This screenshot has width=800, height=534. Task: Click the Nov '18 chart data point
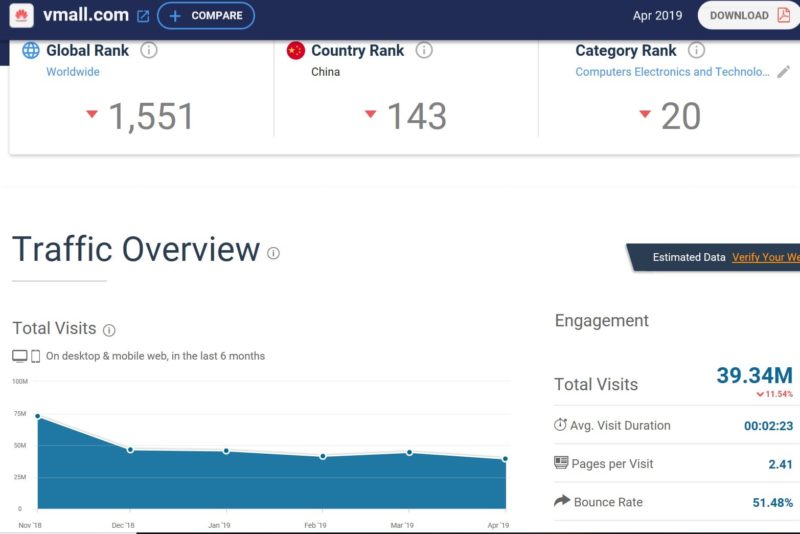click(x=38, y=416)
